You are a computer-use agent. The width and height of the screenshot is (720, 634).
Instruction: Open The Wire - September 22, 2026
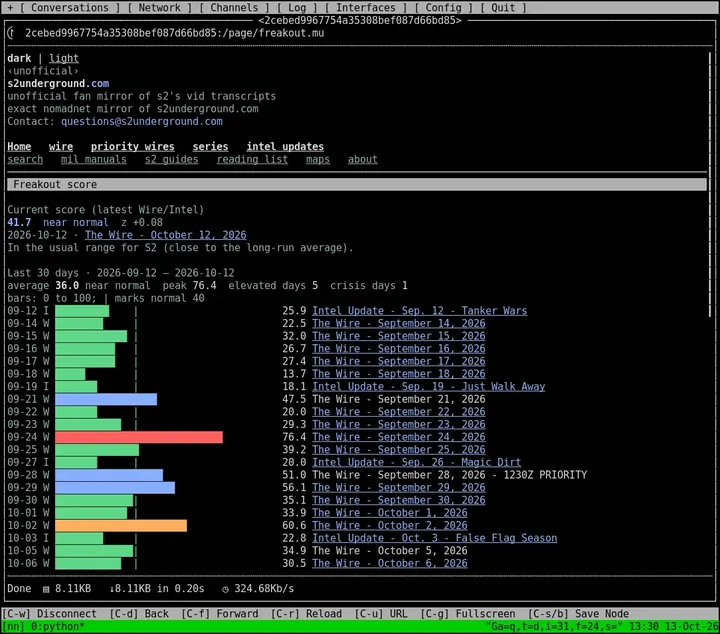click(x=399, y=412)
